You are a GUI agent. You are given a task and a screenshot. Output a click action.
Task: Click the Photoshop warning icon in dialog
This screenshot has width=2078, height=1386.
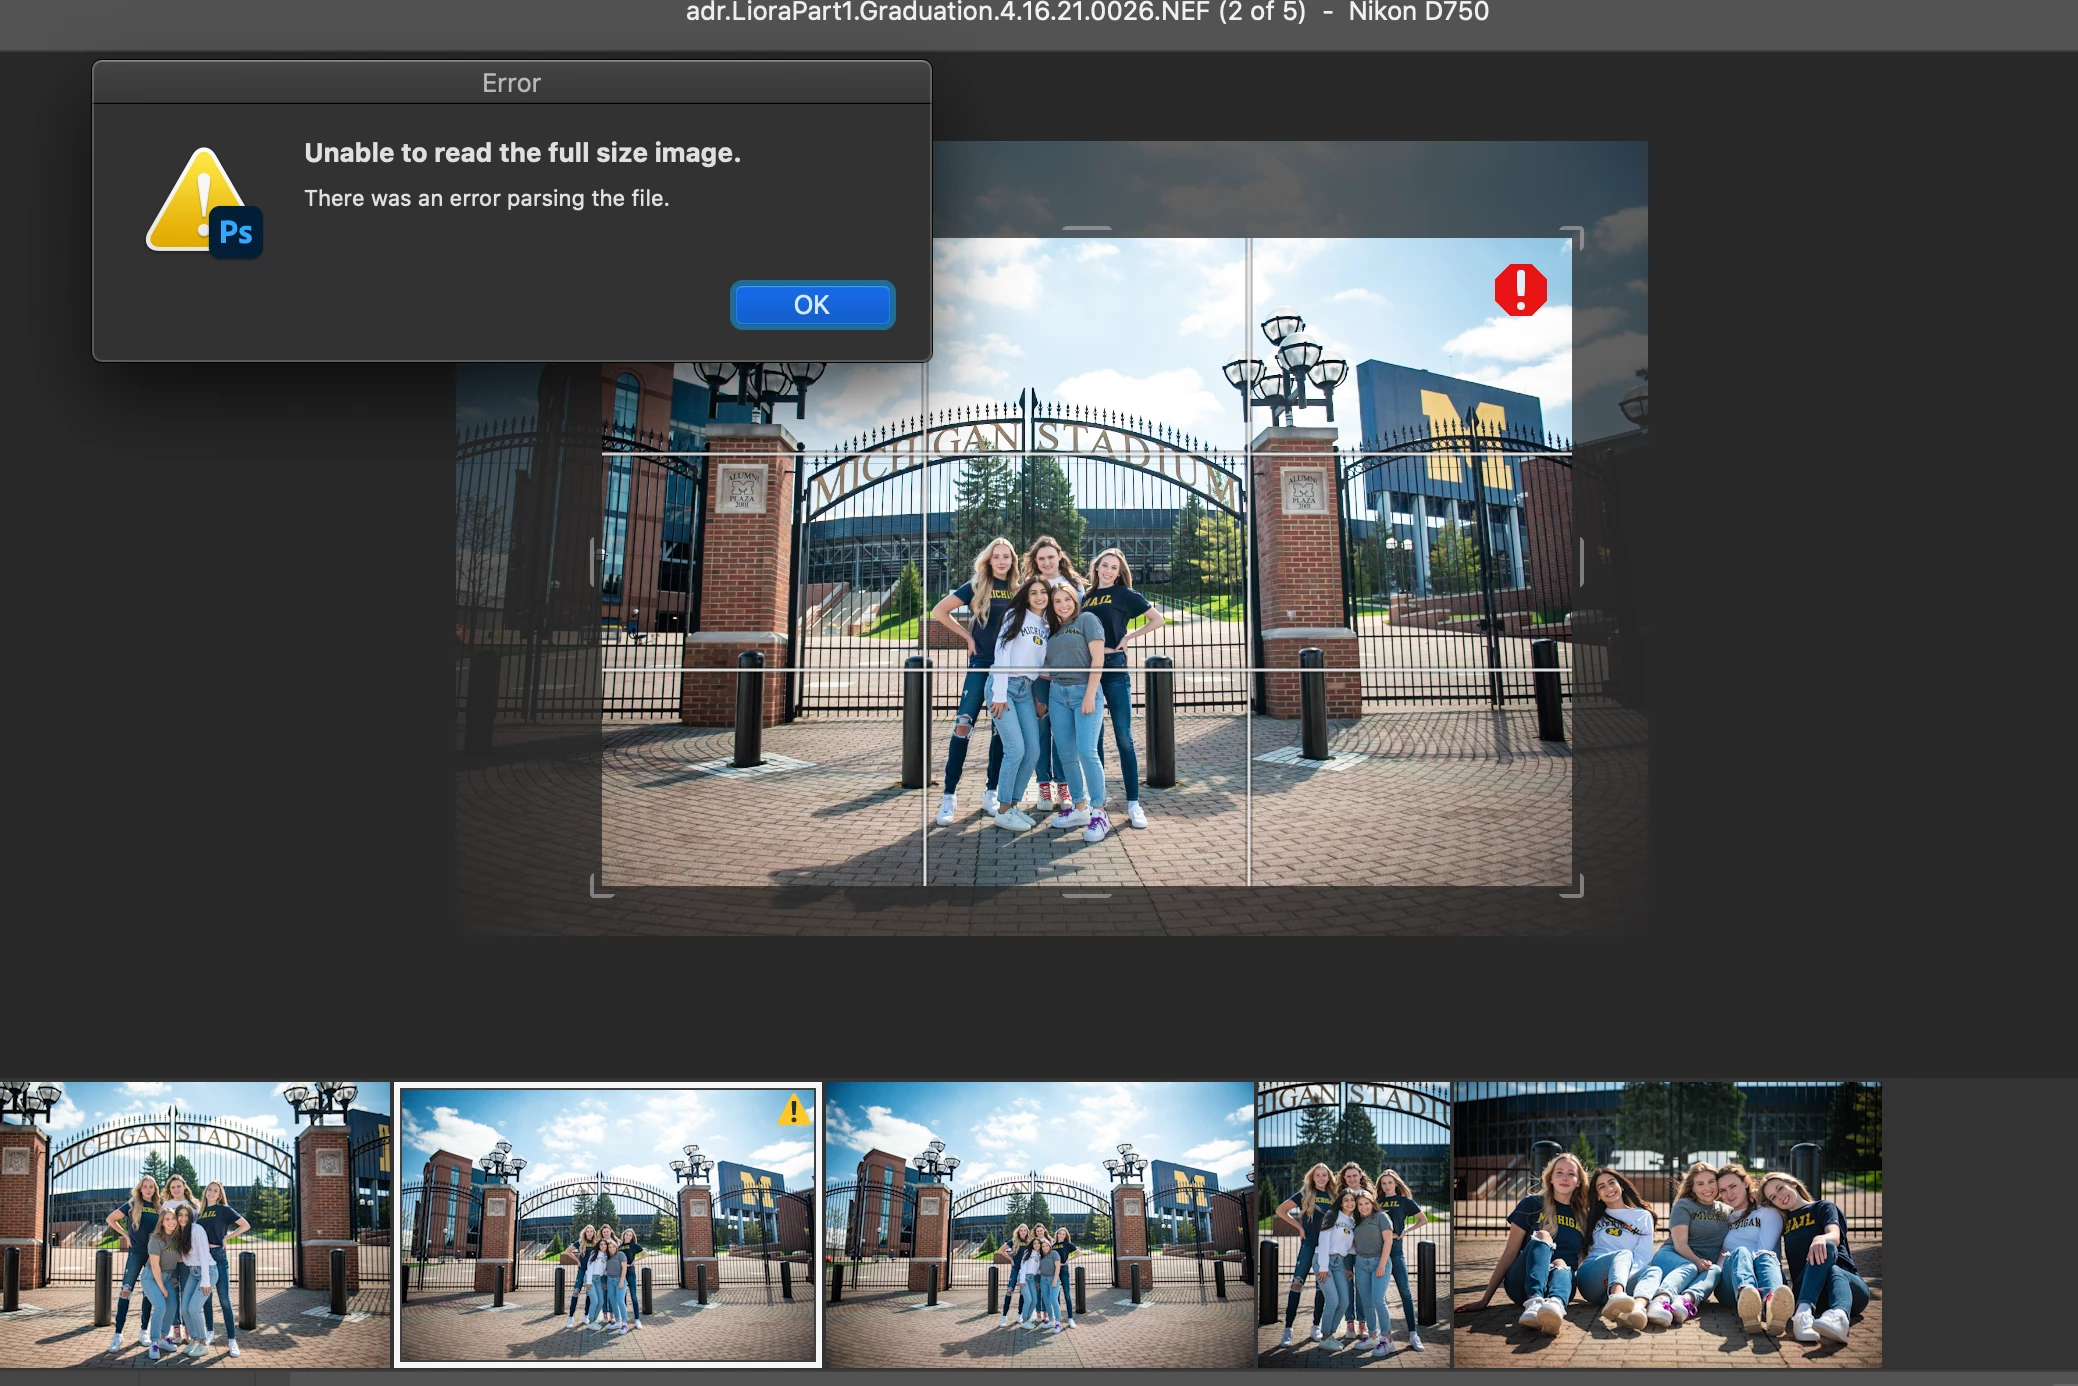click(x=204, y=204)
